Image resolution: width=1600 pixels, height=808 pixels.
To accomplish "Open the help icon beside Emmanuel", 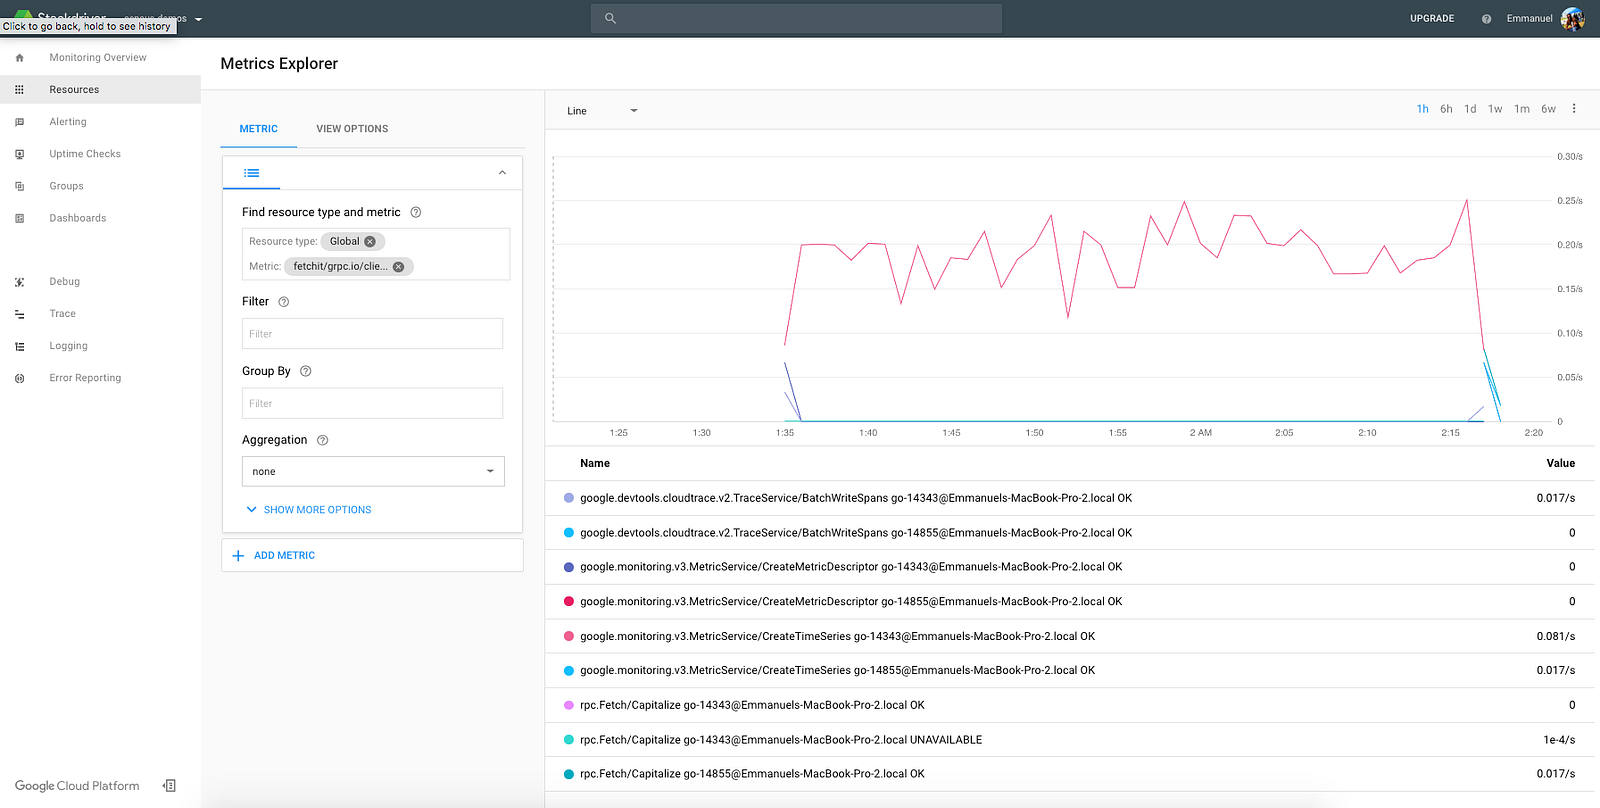I will tap(1486, 19).
